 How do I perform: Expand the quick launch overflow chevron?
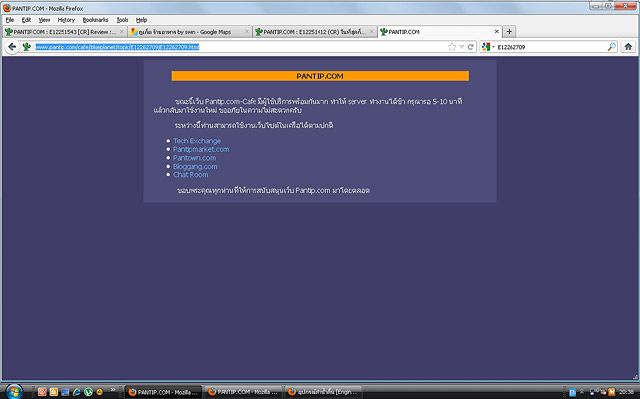tap(113, 390)
